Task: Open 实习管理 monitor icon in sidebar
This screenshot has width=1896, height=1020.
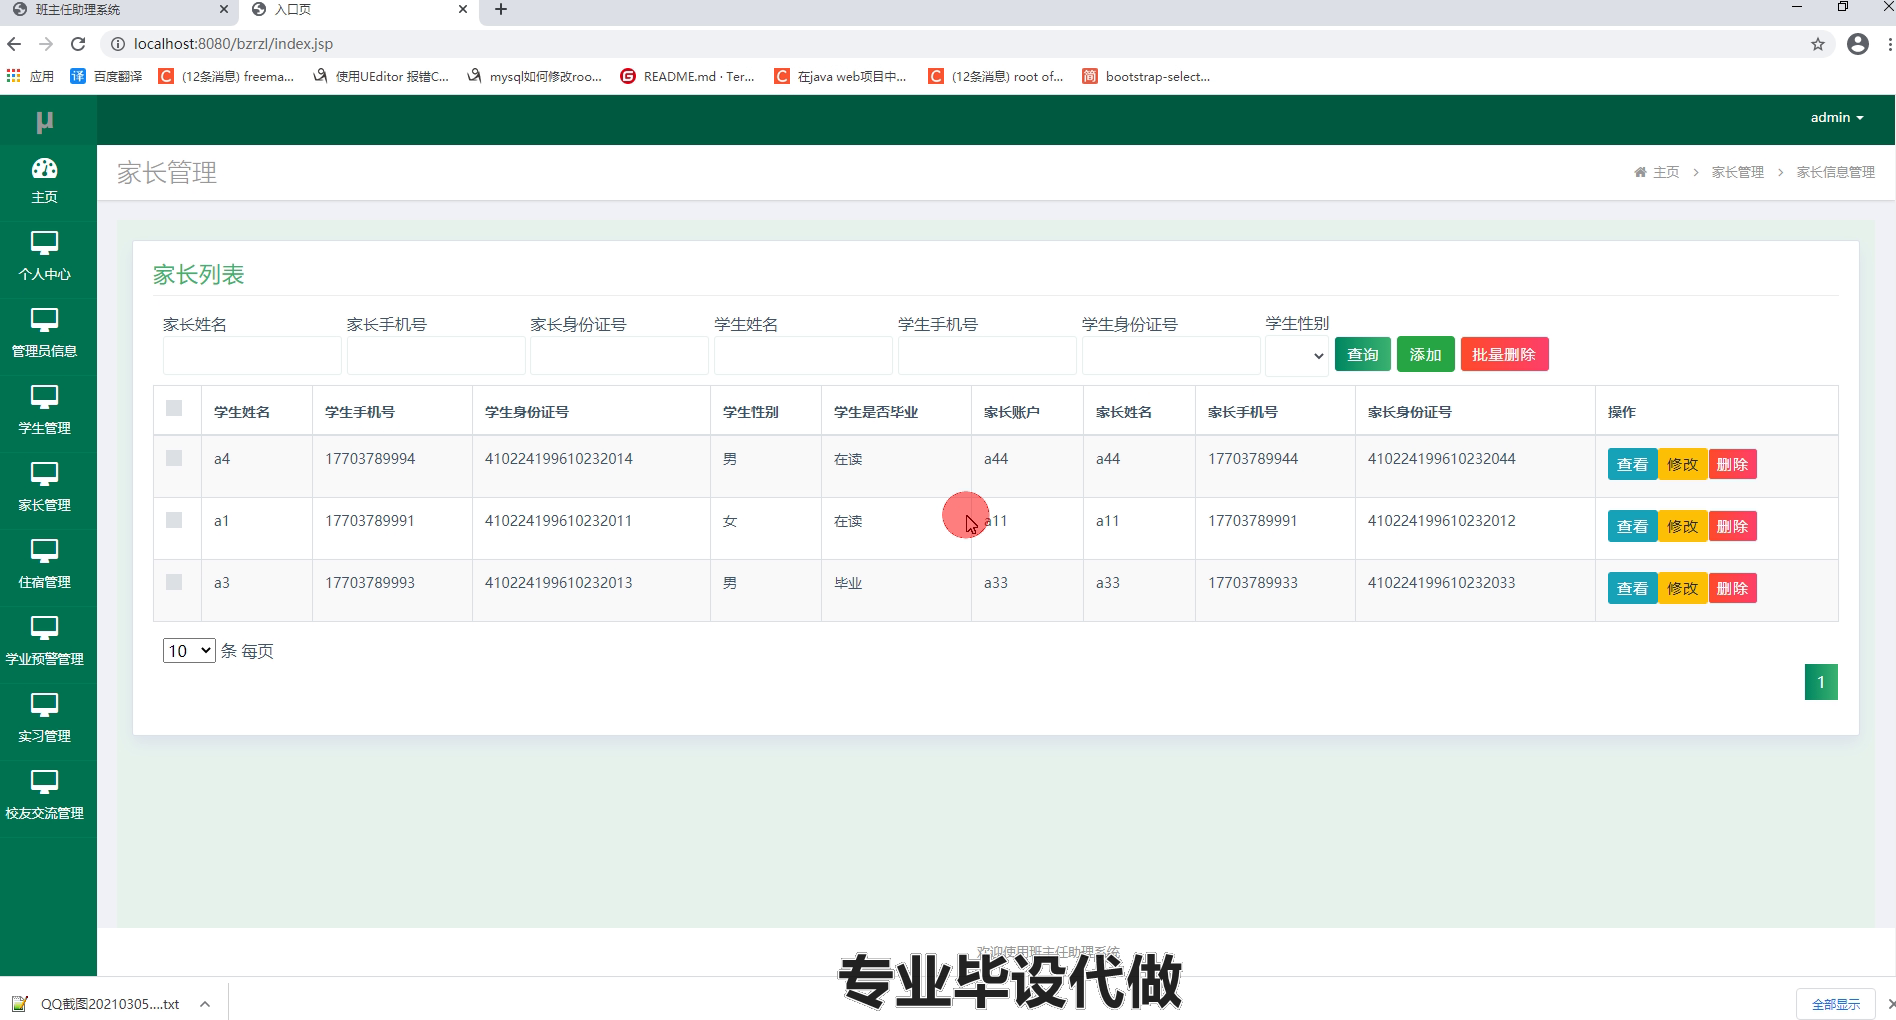Action: click(44, 705)
